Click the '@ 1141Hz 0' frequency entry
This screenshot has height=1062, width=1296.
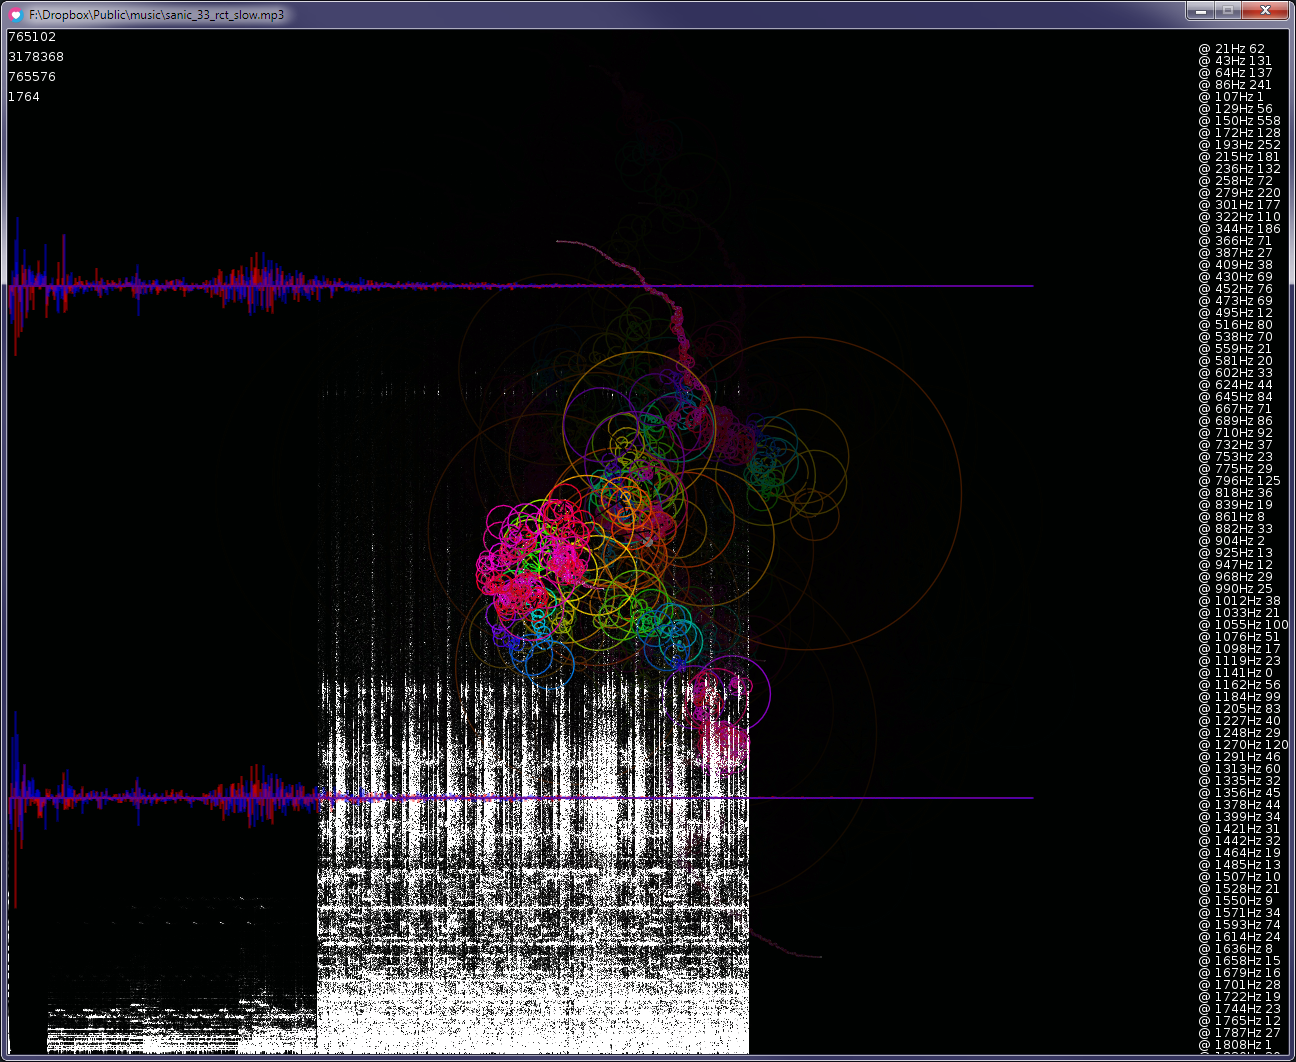[x=1236, y=673]
